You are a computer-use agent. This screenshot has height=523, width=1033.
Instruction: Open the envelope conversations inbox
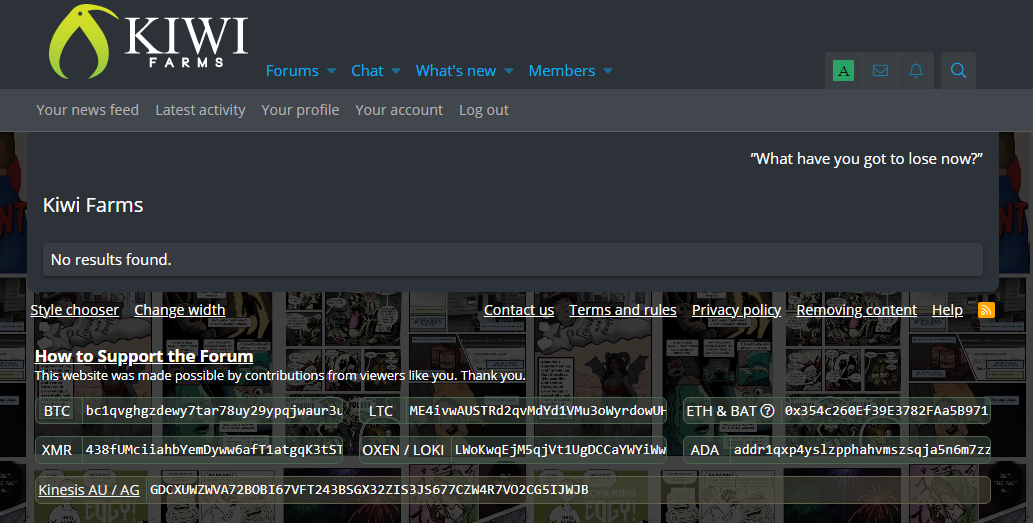(x=880, y=71)
